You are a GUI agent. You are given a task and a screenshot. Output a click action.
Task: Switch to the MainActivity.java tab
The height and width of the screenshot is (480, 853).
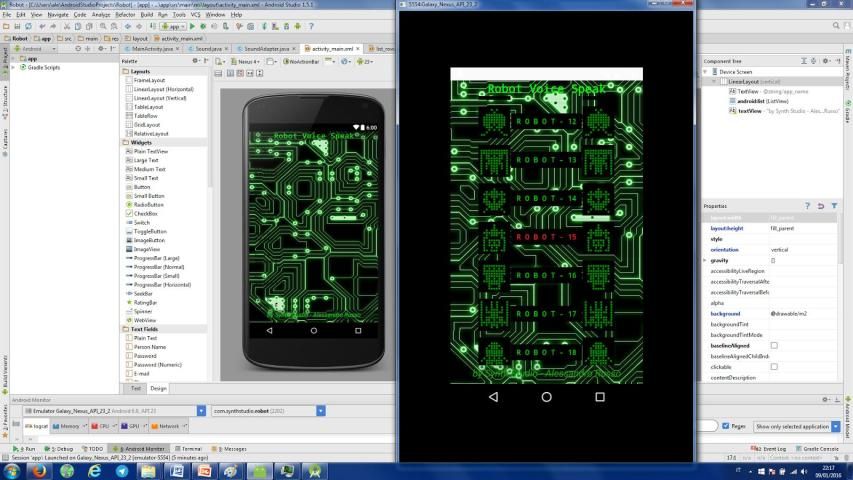[x=154, y=48]
